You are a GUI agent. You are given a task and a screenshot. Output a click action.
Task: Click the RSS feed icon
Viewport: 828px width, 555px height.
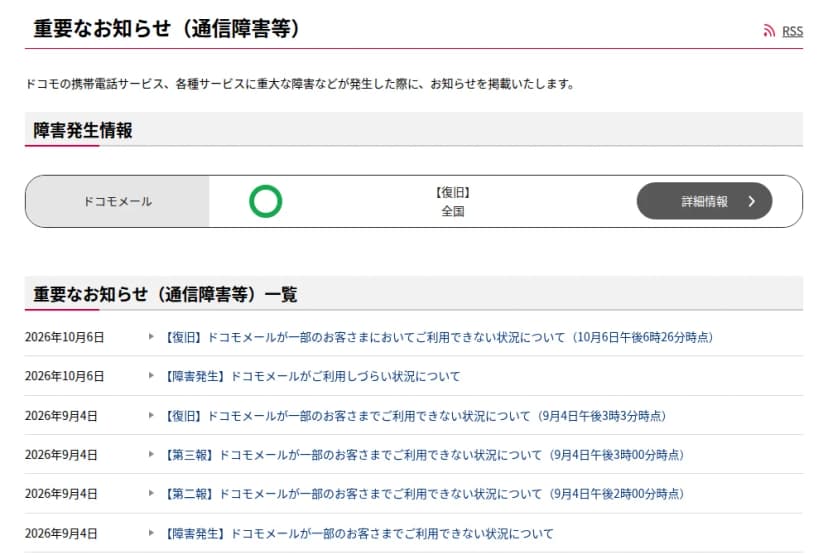click(769, 31)
